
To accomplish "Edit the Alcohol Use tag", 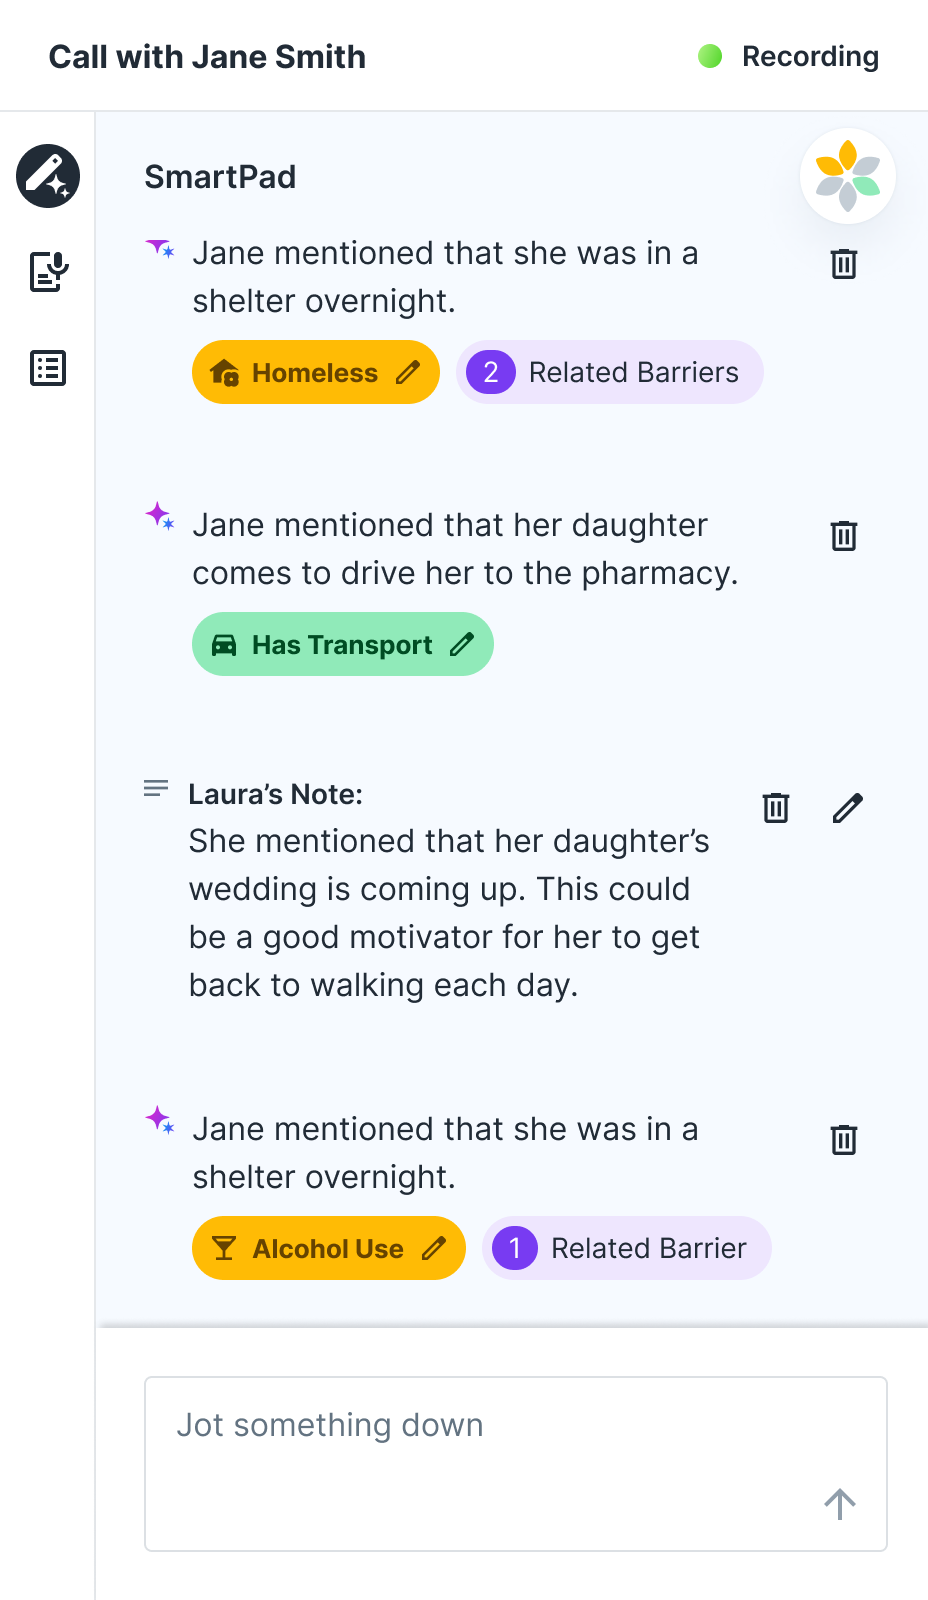I will point(434,1249).
